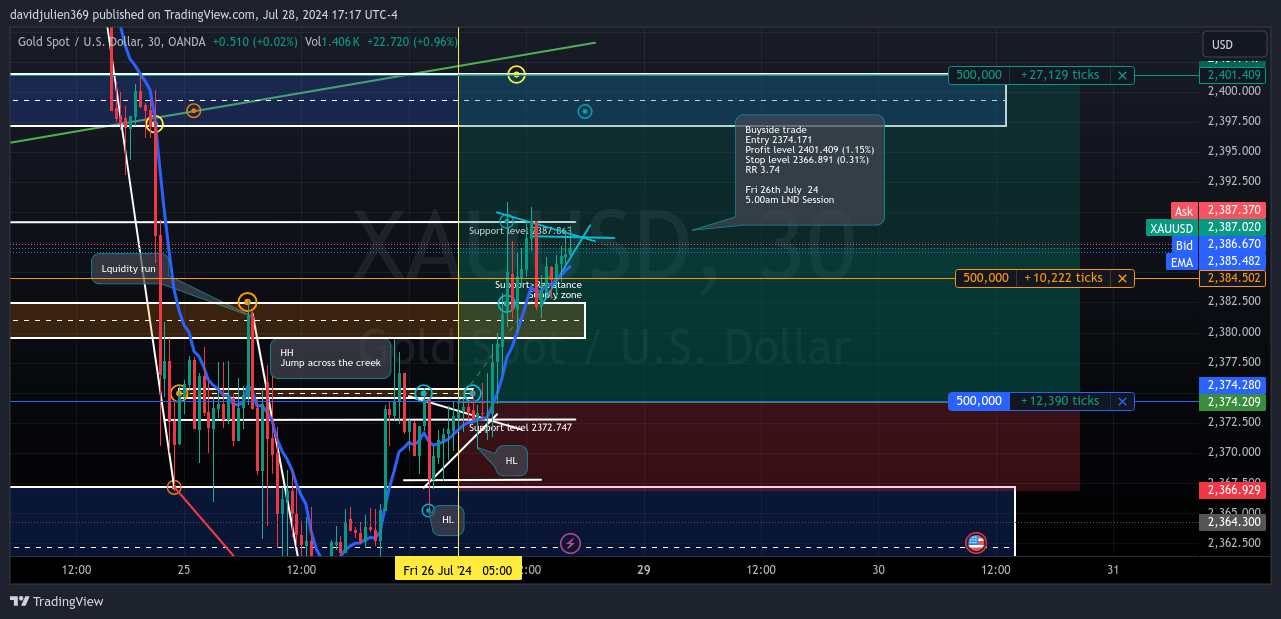The image size is (1281, 619).
Task: Click the 2,400.000 price scale value
Action: 1232,91
